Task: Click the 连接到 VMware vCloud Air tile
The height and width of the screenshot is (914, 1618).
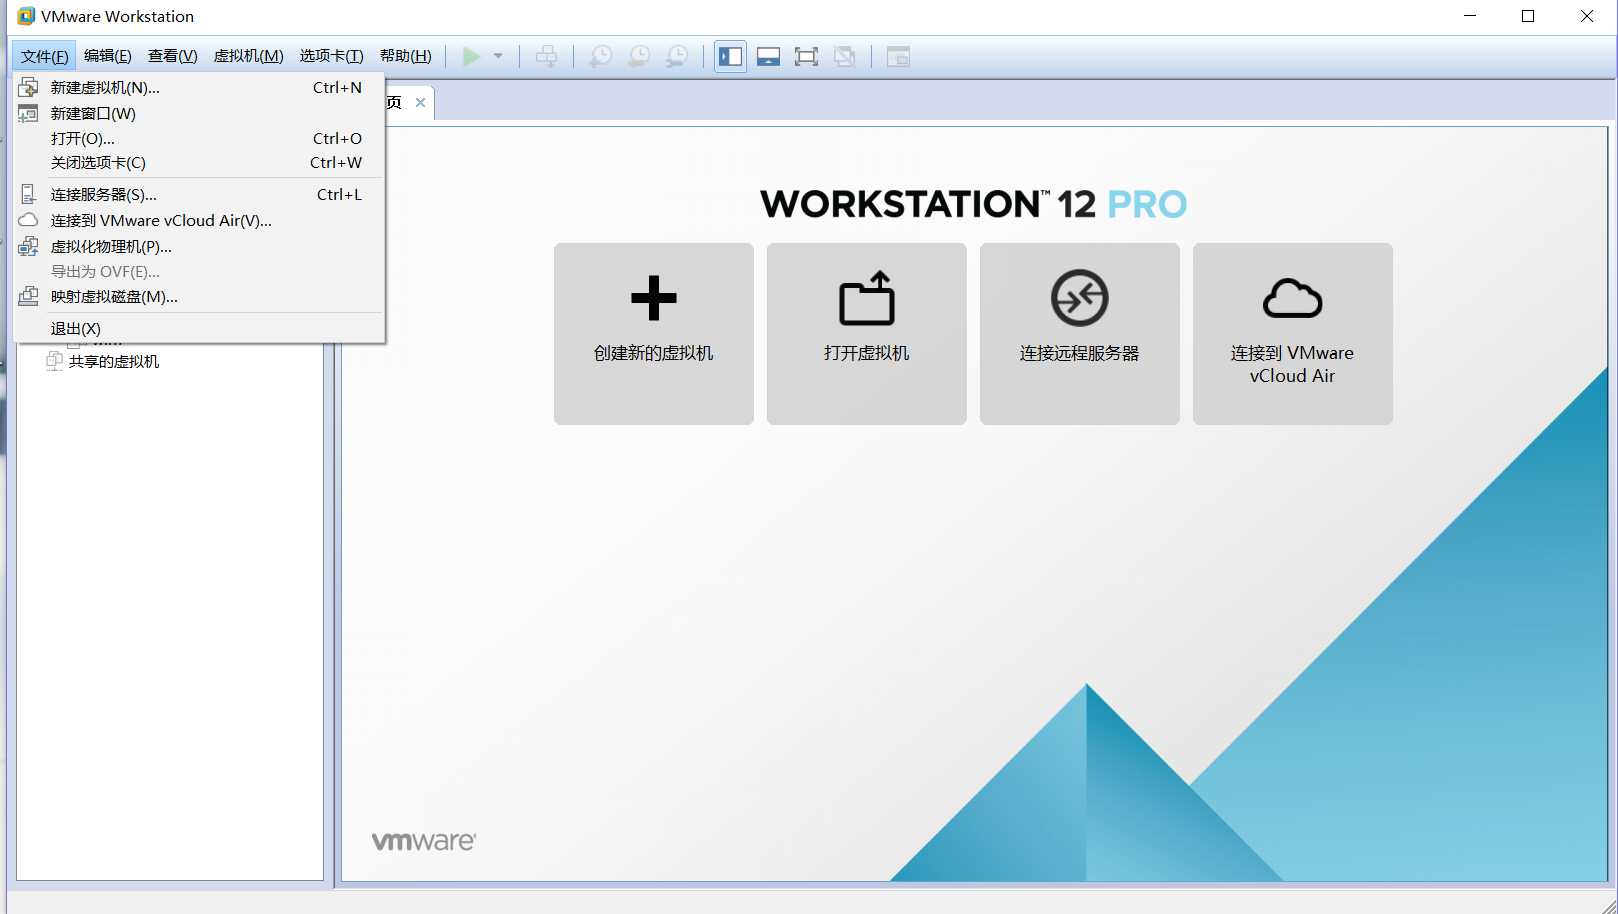Action: [x=1293, y=334]
